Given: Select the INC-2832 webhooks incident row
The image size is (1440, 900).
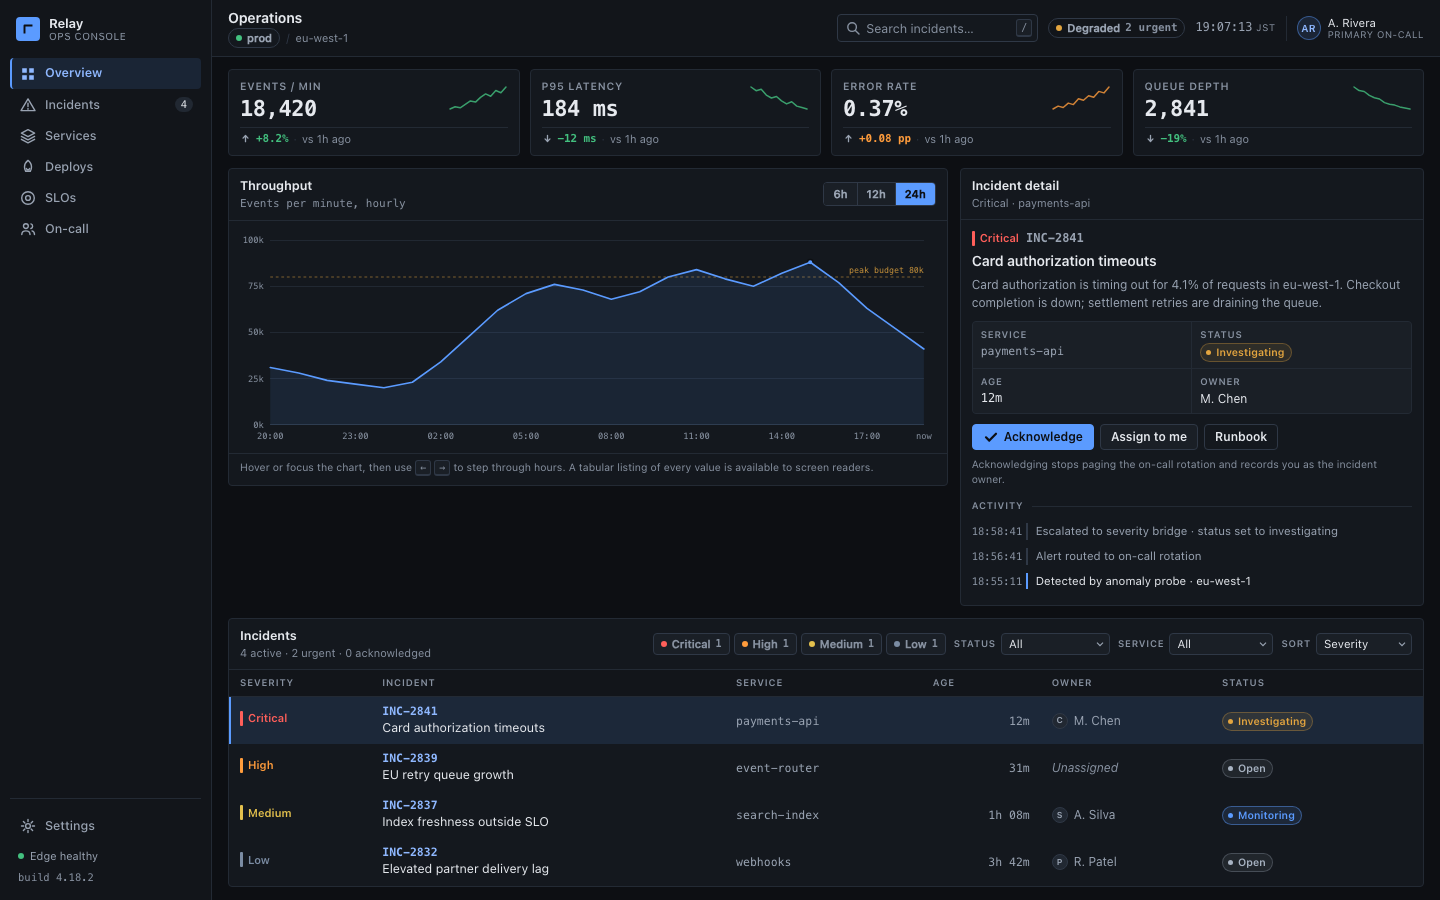Looking at the screenshot, I should [x=826, y=862].
